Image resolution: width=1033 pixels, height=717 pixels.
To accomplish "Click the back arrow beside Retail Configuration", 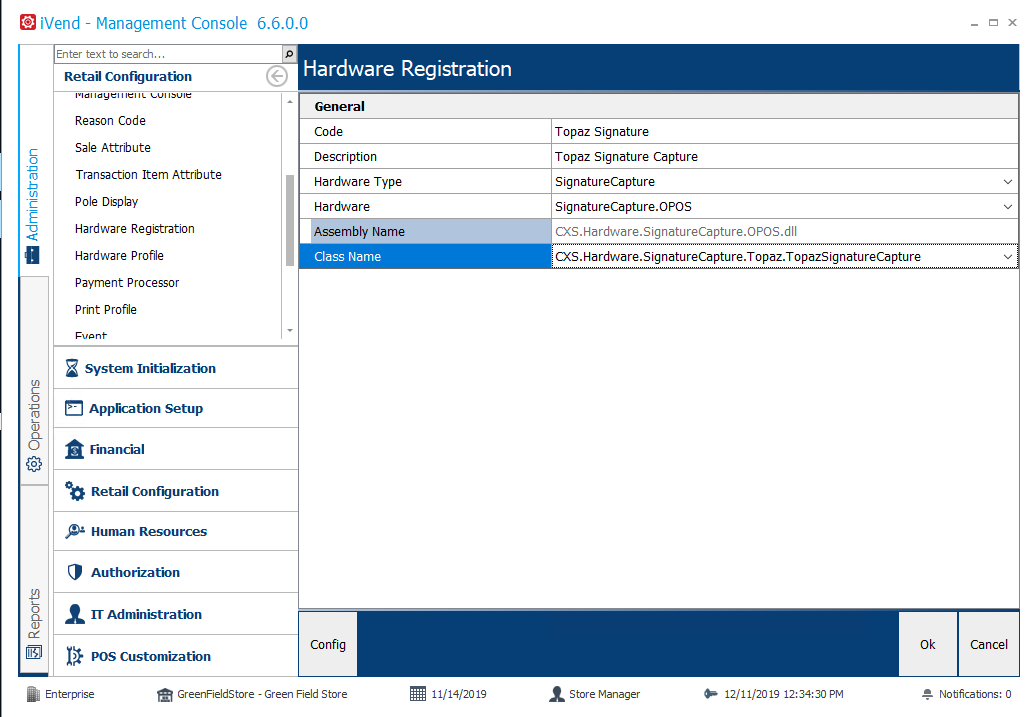I will click(277, 76).
